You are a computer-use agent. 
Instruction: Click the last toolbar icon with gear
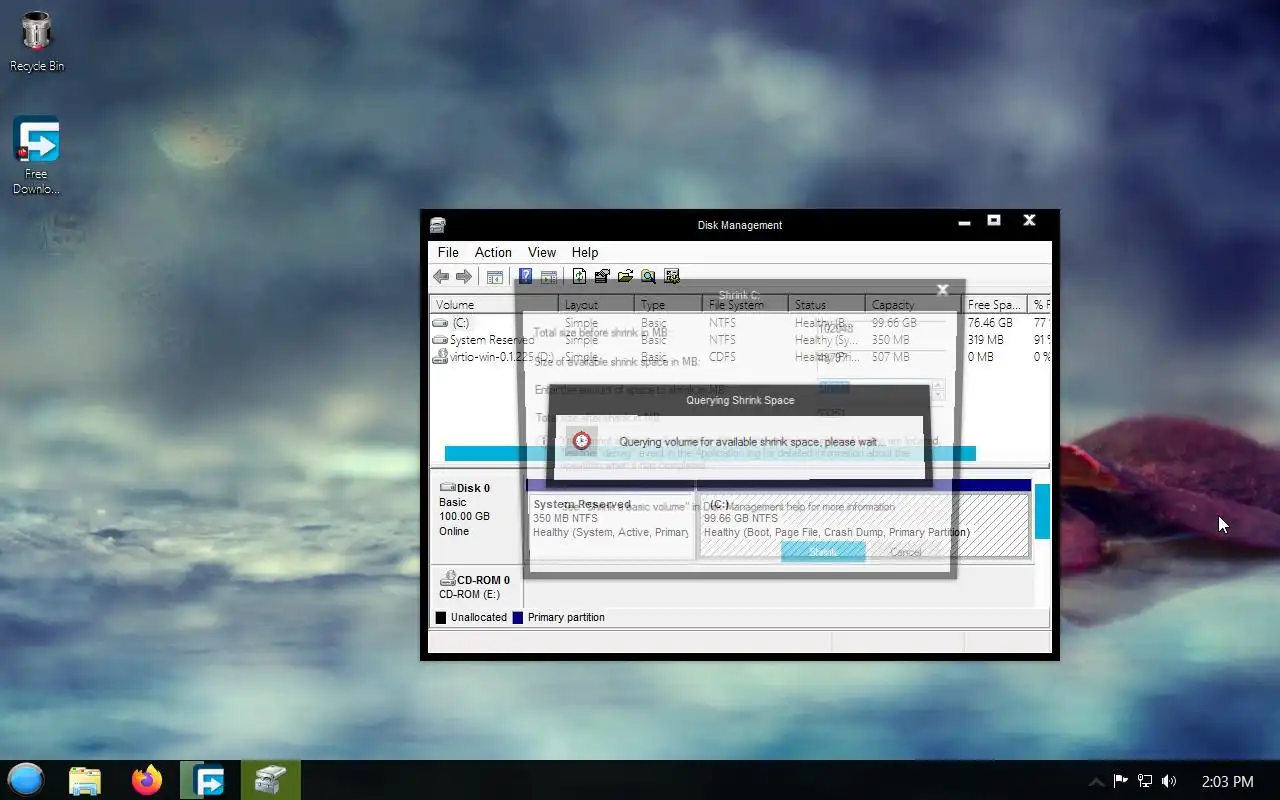tap(672, 277)
